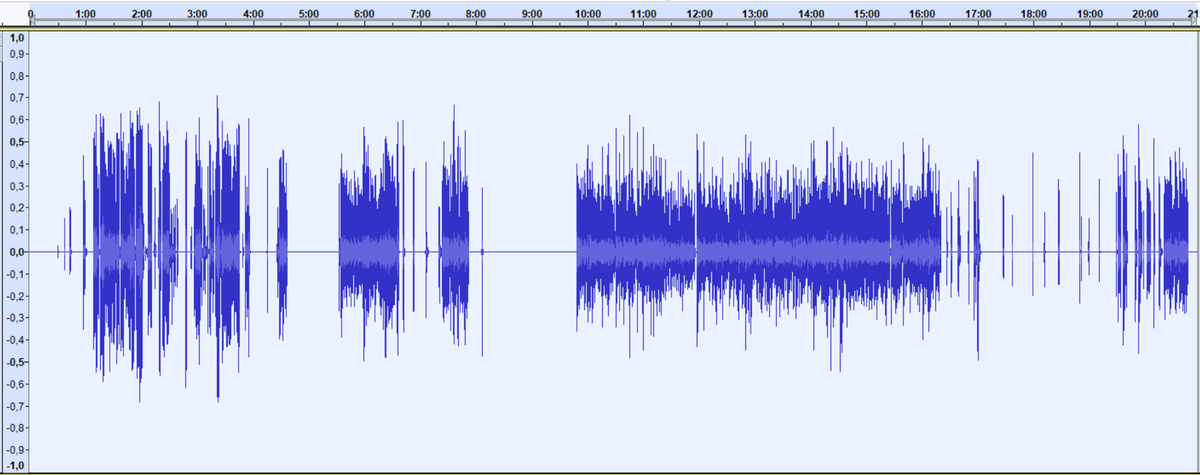Click the 9:00 label on the timeline
Screen dimensions: 1200x475
pos(532,15)
